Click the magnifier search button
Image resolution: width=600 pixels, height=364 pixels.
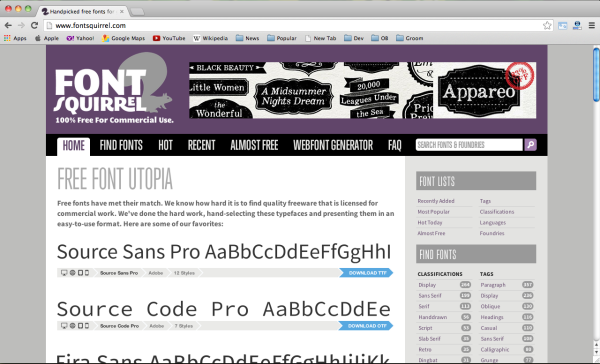point(530,145)
